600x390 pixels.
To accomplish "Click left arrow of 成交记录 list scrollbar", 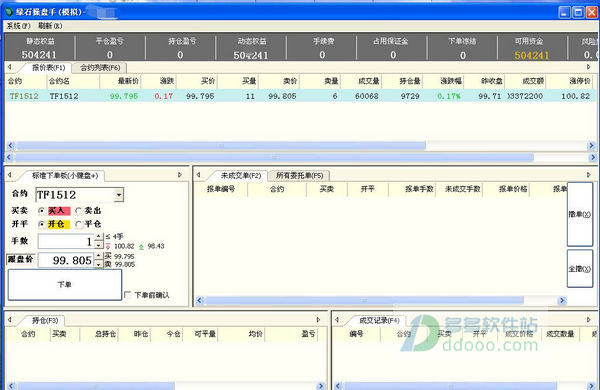I will coord(338,386).
